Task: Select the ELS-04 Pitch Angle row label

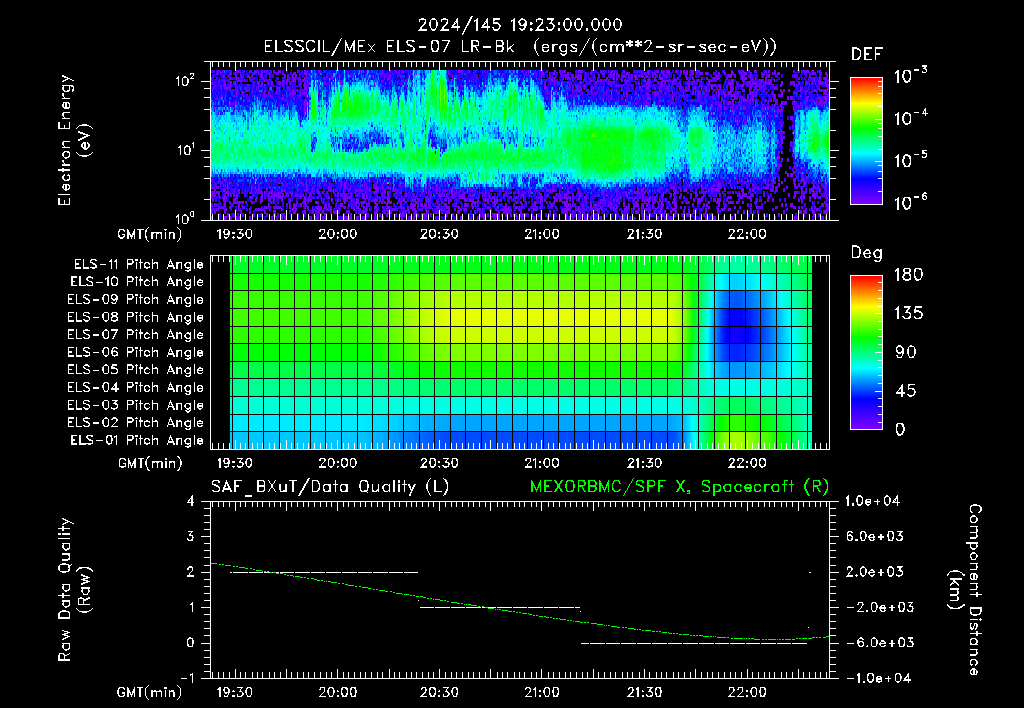Action: 135,387
